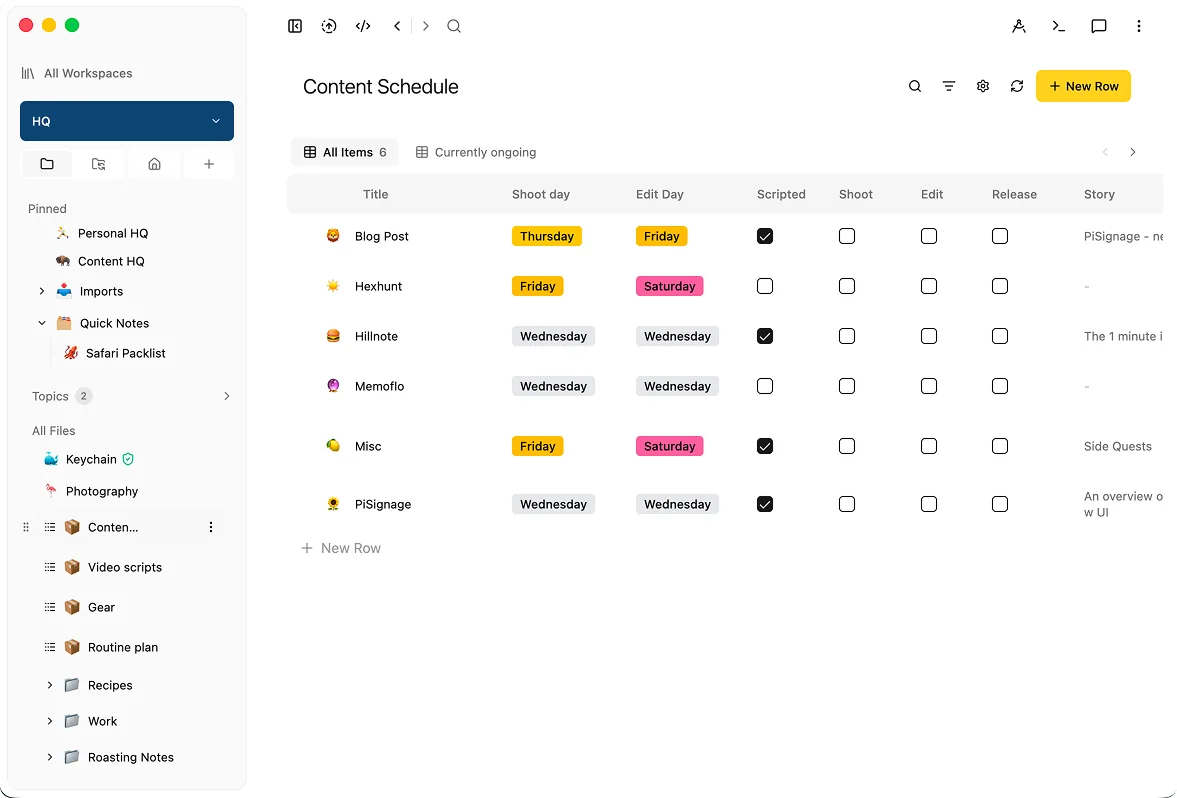Image resolution: width=1177 pixels, height=798 pixels.
Task: Go back with the left arrow
Action: [397, 26]
